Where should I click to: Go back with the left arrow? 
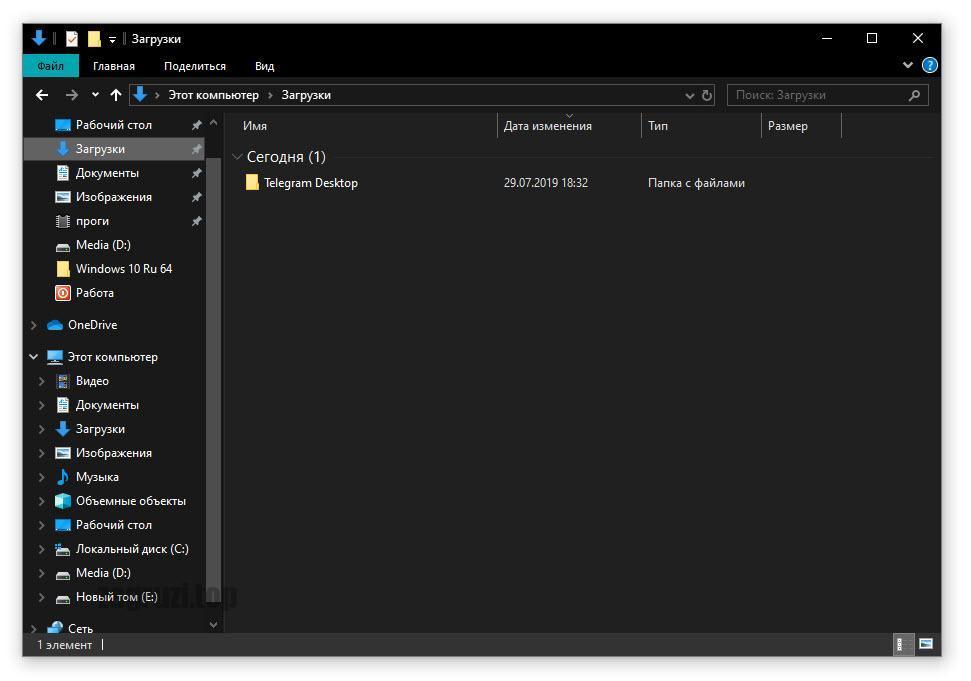[x=42, y=95]
